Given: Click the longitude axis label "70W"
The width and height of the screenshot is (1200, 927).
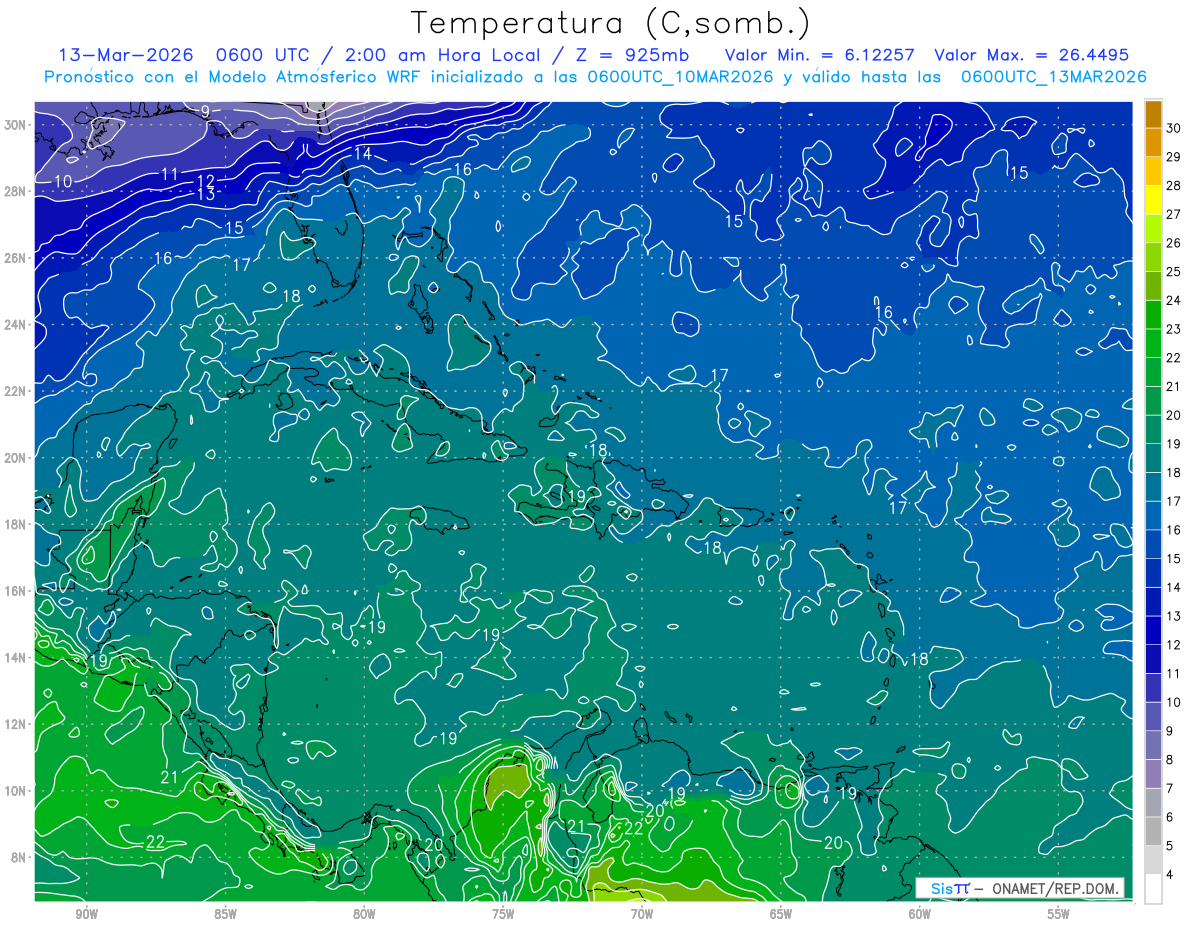Looking at the screenshot, I should pos(642,914).
